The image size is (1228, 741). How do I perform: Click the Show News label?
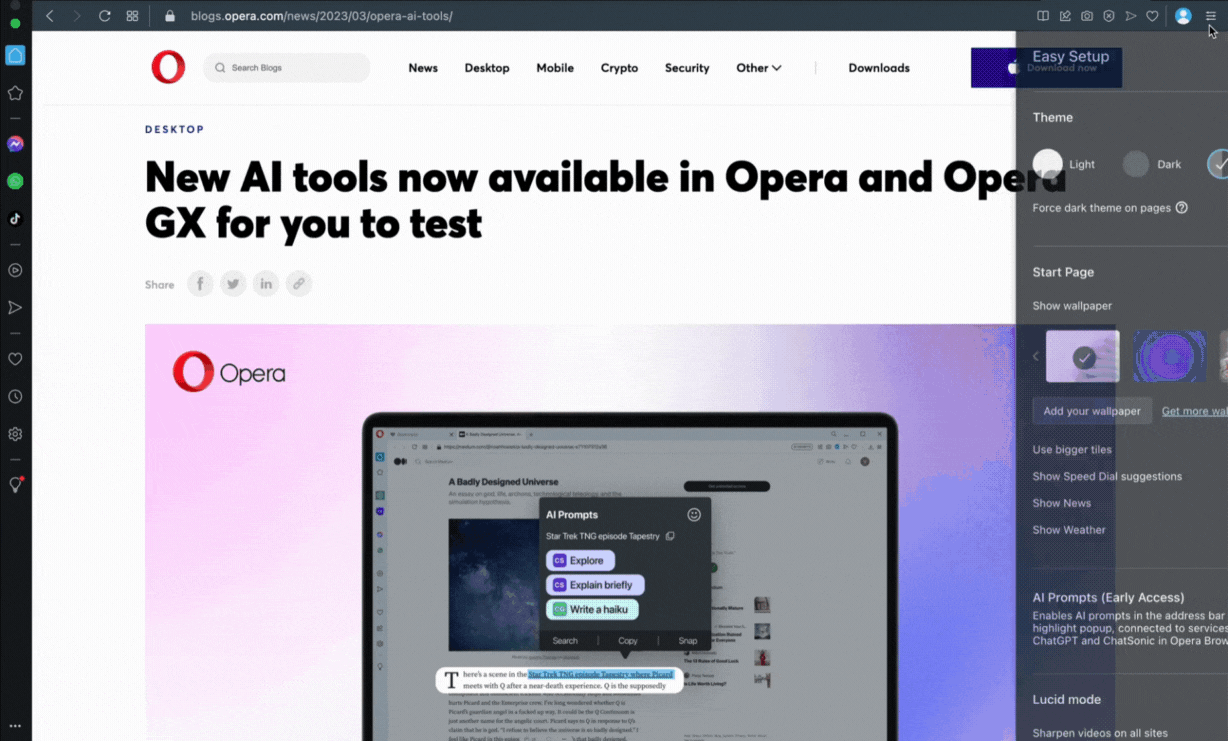coord(1062,503)
